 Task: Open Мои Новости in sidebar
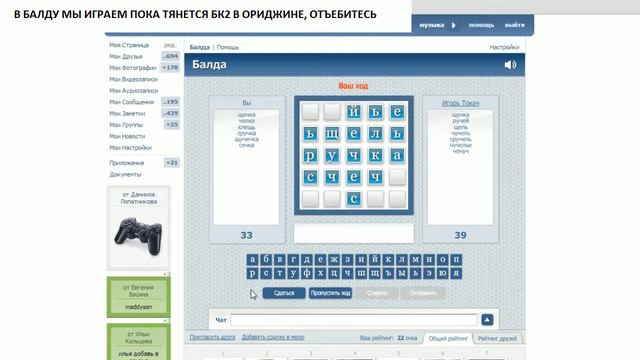127,136
